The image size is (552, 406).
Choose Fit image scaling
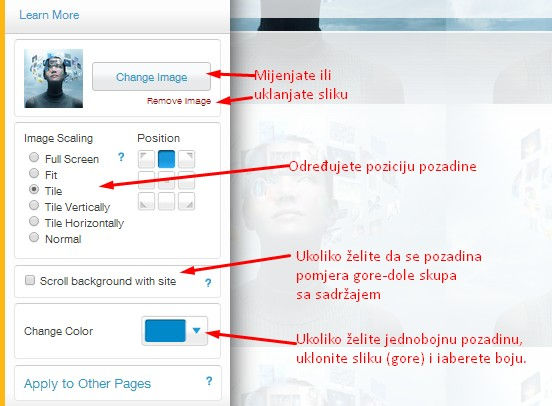tap(34, 173)
